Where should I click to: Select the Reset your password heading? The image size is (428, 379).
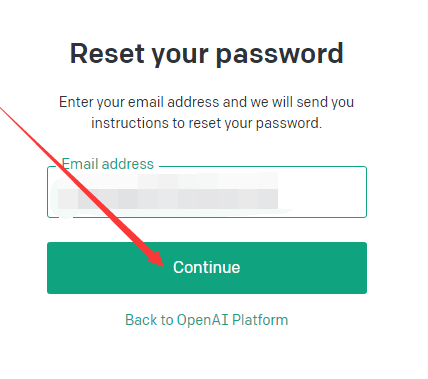click(x=207, y=54)
